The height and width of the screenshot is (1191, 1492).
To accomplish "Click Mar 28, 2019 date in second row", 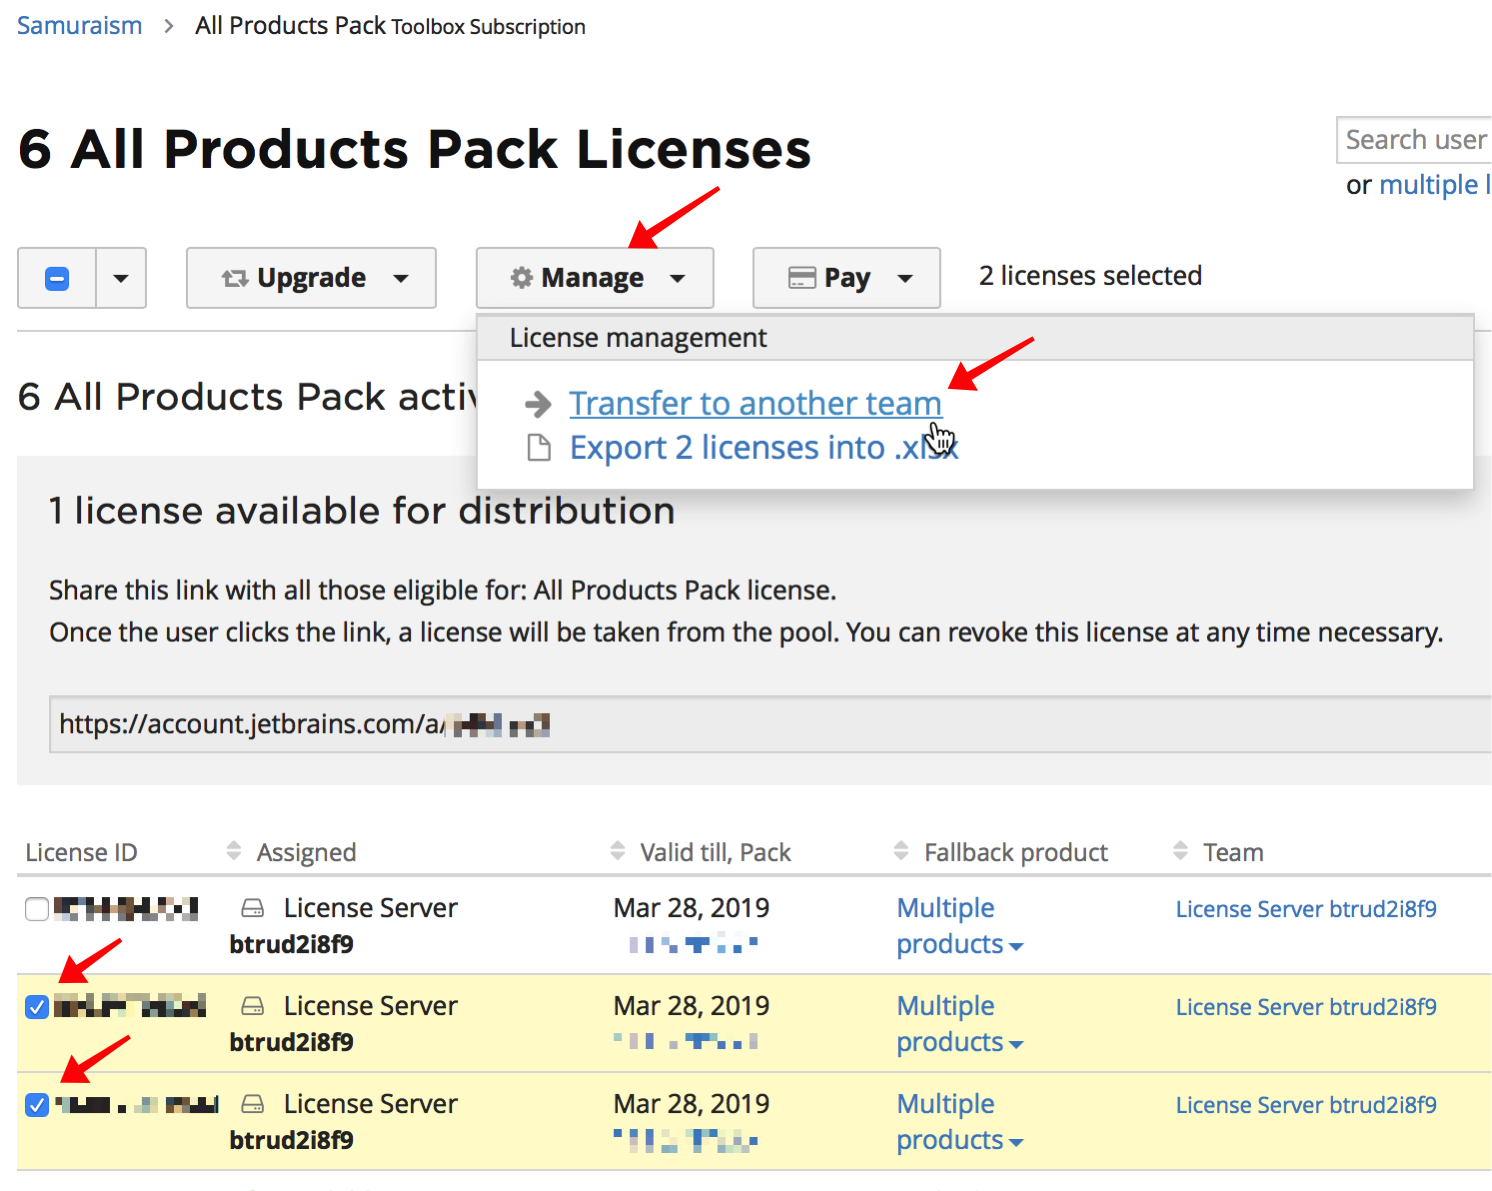I will (x=691, y=1006).
